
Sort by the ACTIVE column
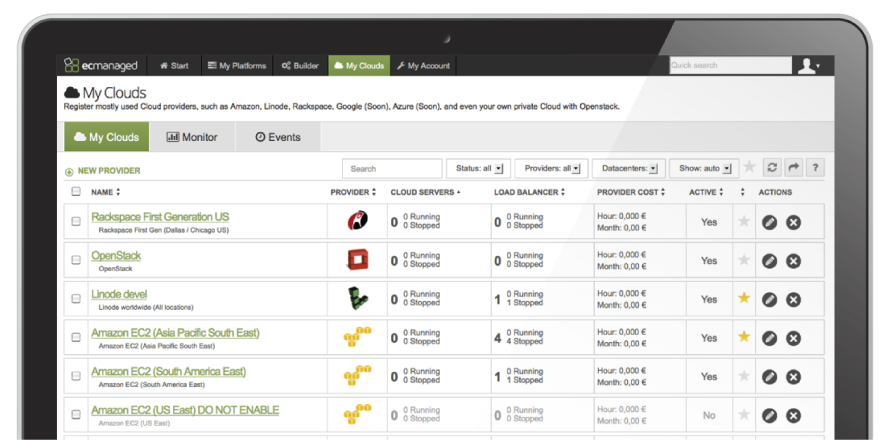(706, 192)
